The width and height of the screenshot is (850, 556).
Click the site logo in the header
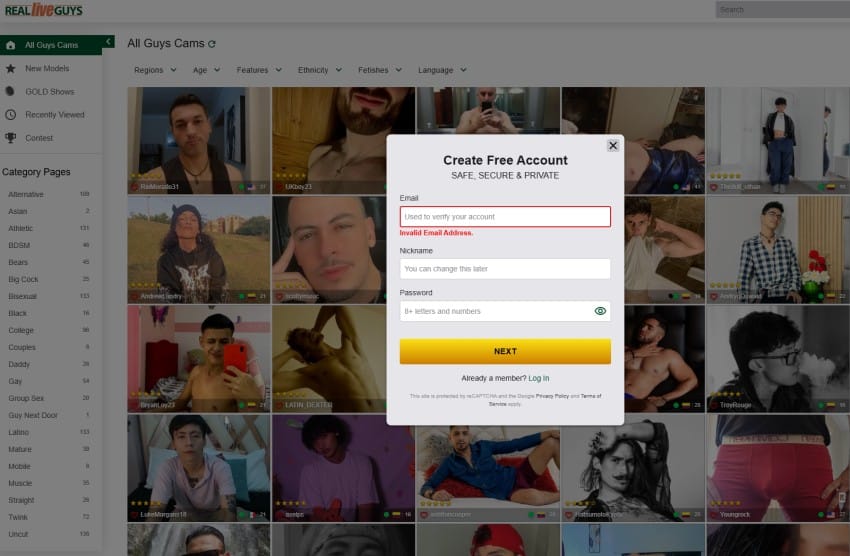click(x=44, y=10)
